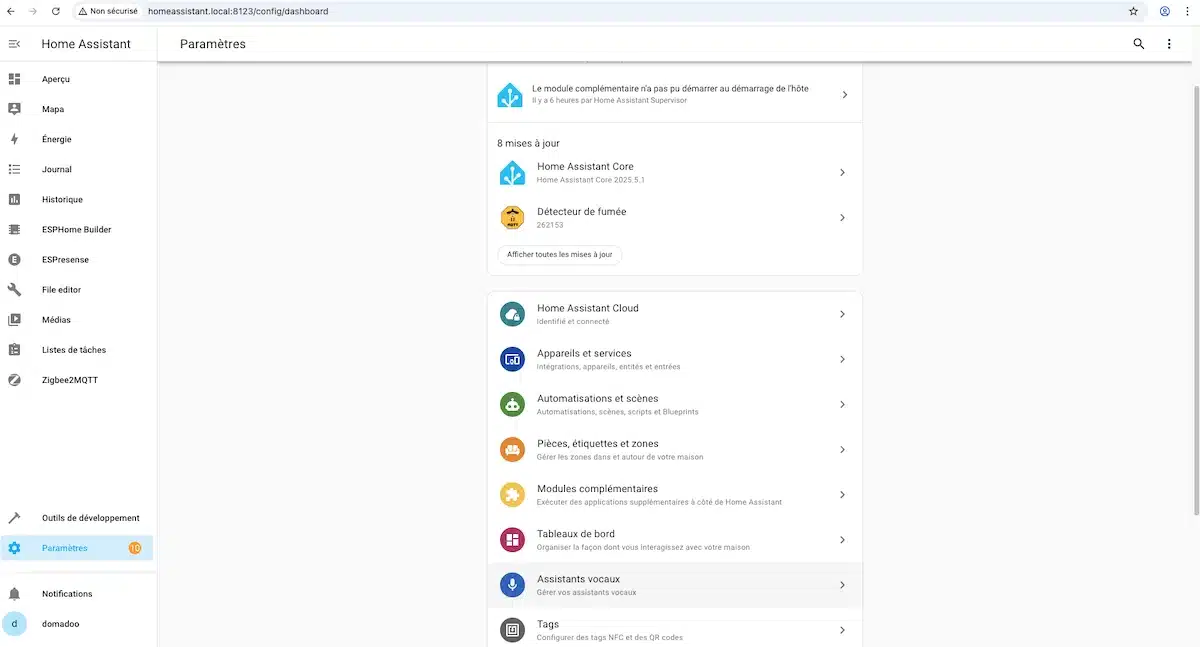Click the search magnifier in the Paramètres header
1200x647 pixels.
(x=1139, y=44)
